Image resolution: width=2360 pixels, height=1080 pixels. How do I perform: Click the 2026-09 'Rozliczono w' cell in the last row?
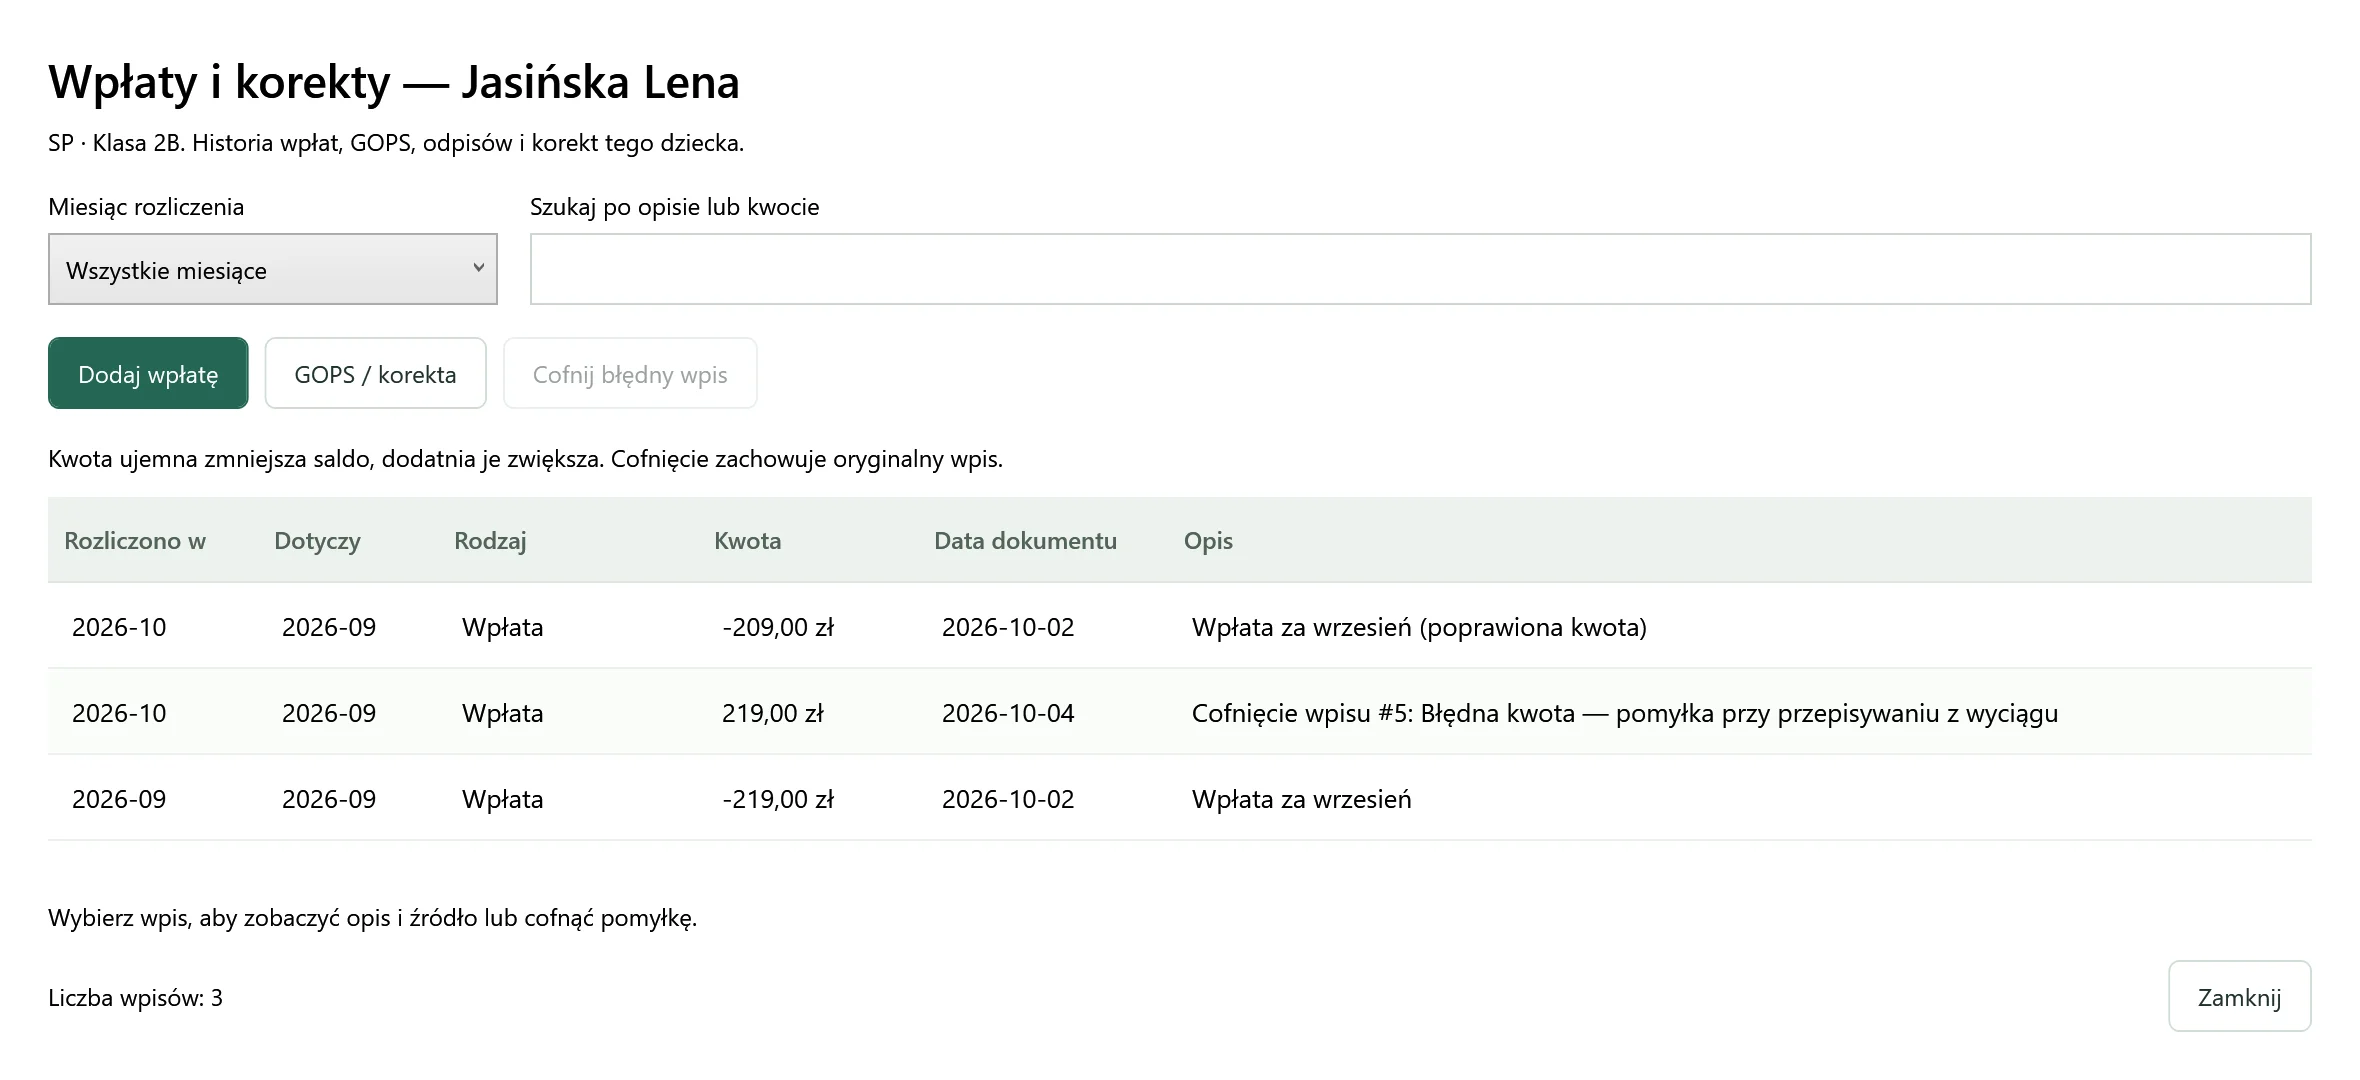coord(119,799)
